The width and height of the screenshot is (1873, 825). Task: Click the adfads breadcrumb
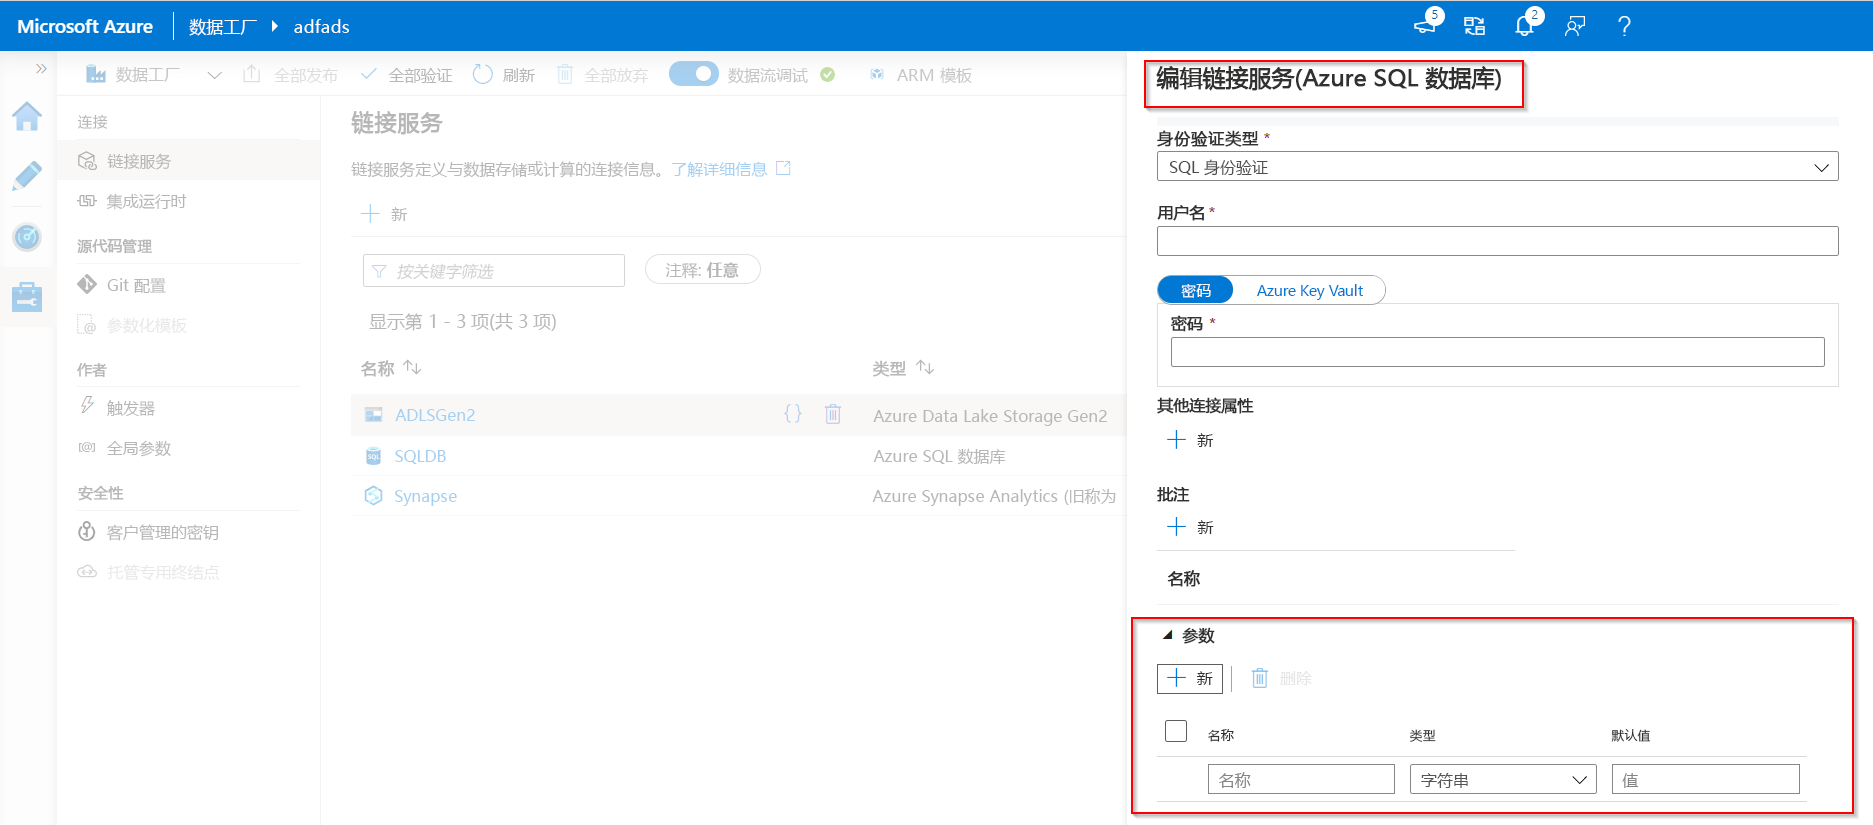pyautogui.click(x=321, y=27)
